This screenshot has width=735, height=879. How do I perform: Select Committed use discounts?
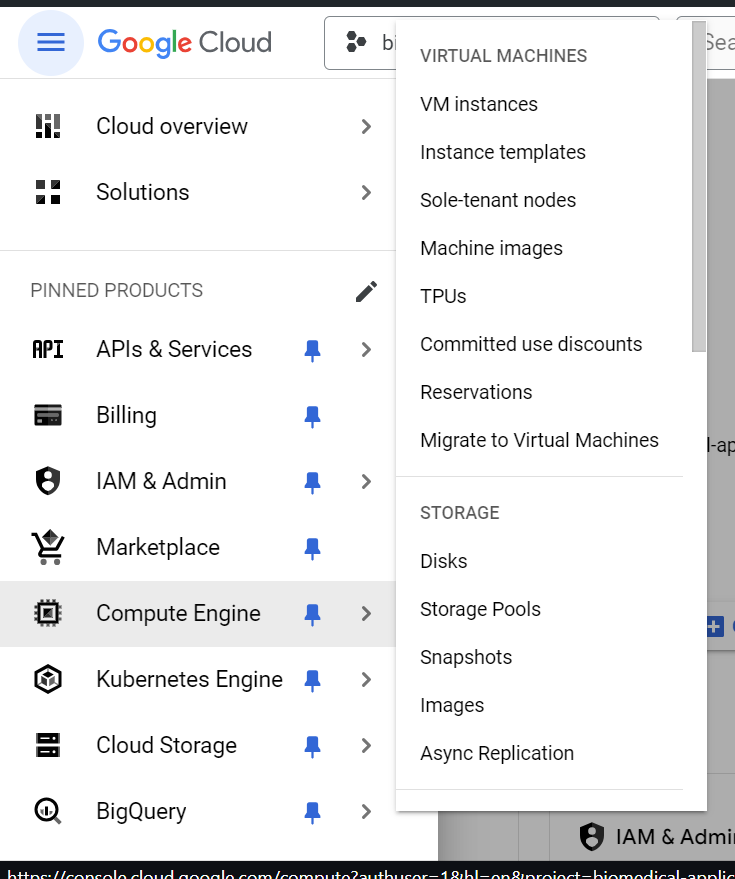[x=531, y=344]
